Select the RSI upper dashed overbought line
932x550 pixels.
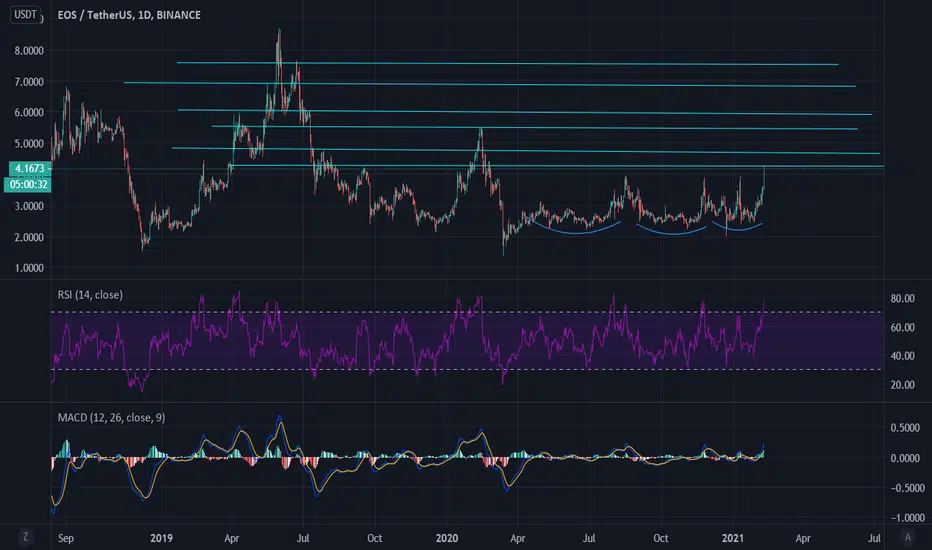pos(467,312)
